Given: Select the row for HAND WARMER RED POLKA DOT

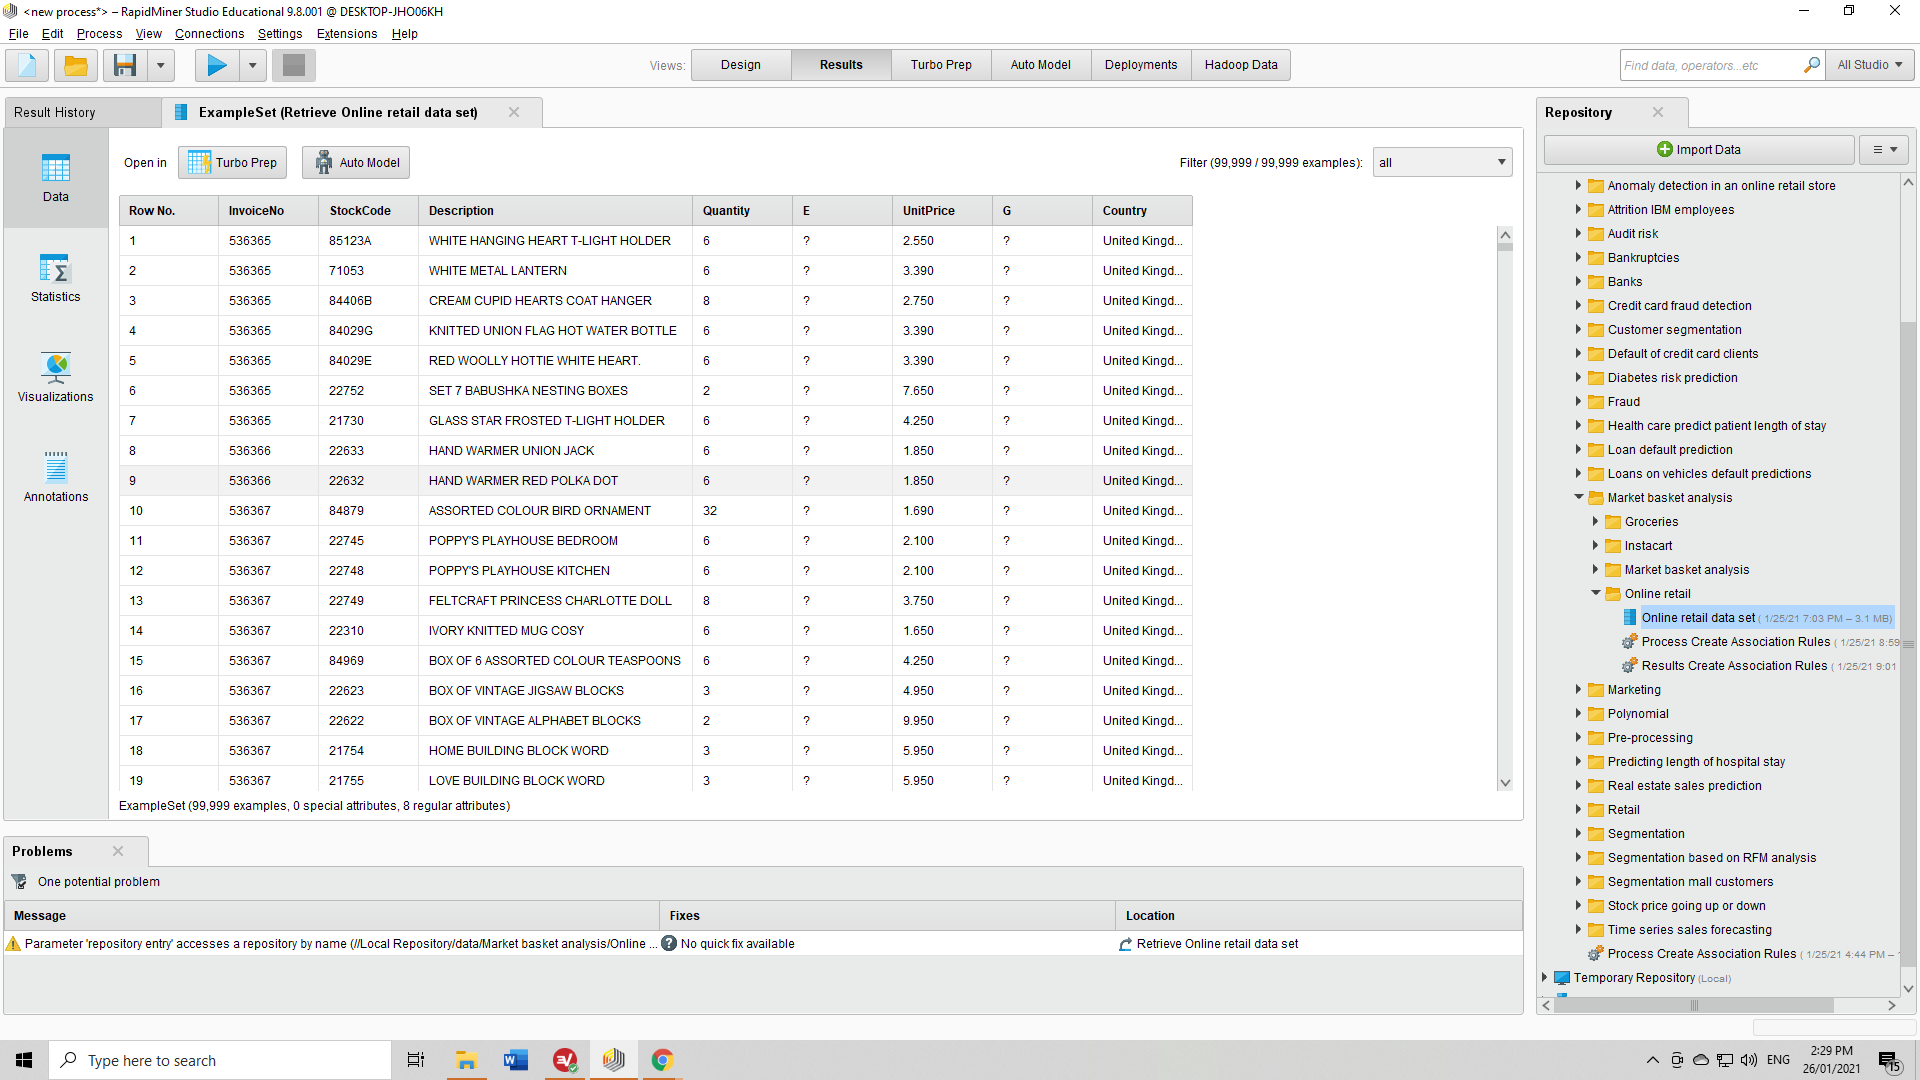Looking at the screenshot, I should pyautogui.click(x=656, y=481).
